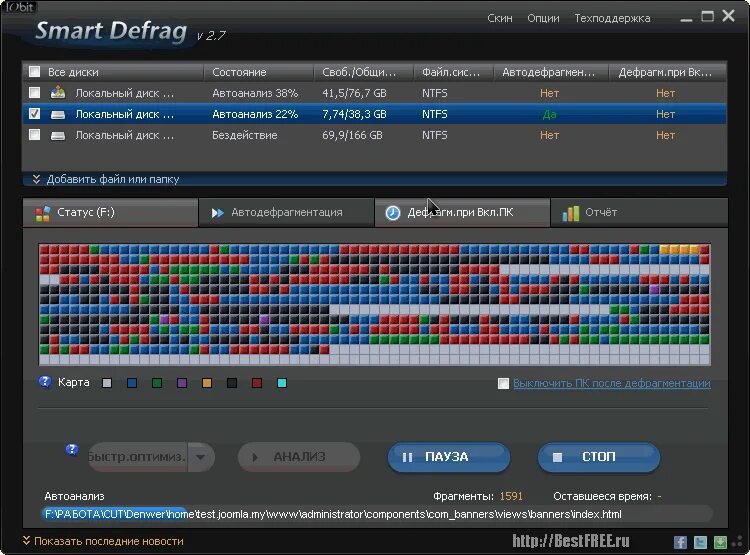Image resolution: width=750 pixels, height=555 pixels.
Task: Click the Facebook icon in footer
Action: (x=680, y=542)
